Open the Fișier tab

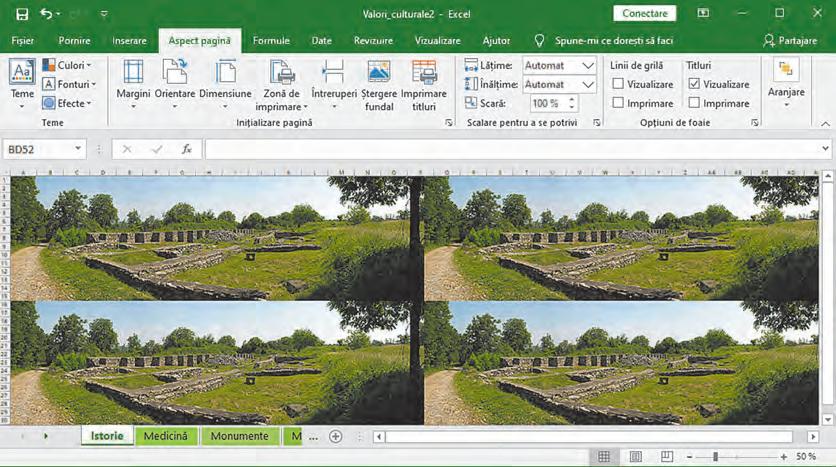pyautogui.click(x=22, y=41)
